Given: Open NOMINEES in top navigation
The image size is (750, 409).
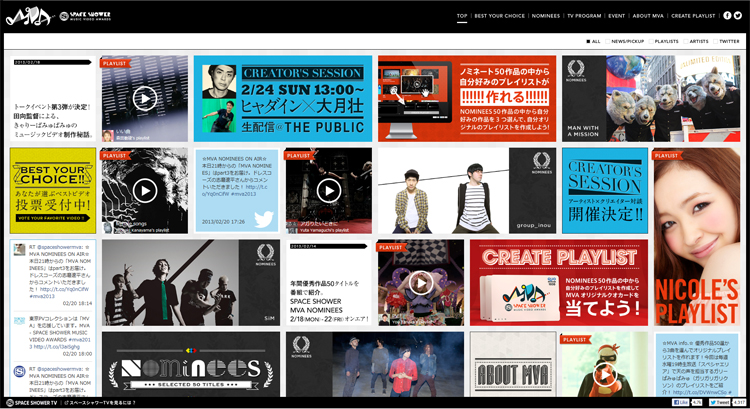Looking at the screenshot, I should 546,16.
